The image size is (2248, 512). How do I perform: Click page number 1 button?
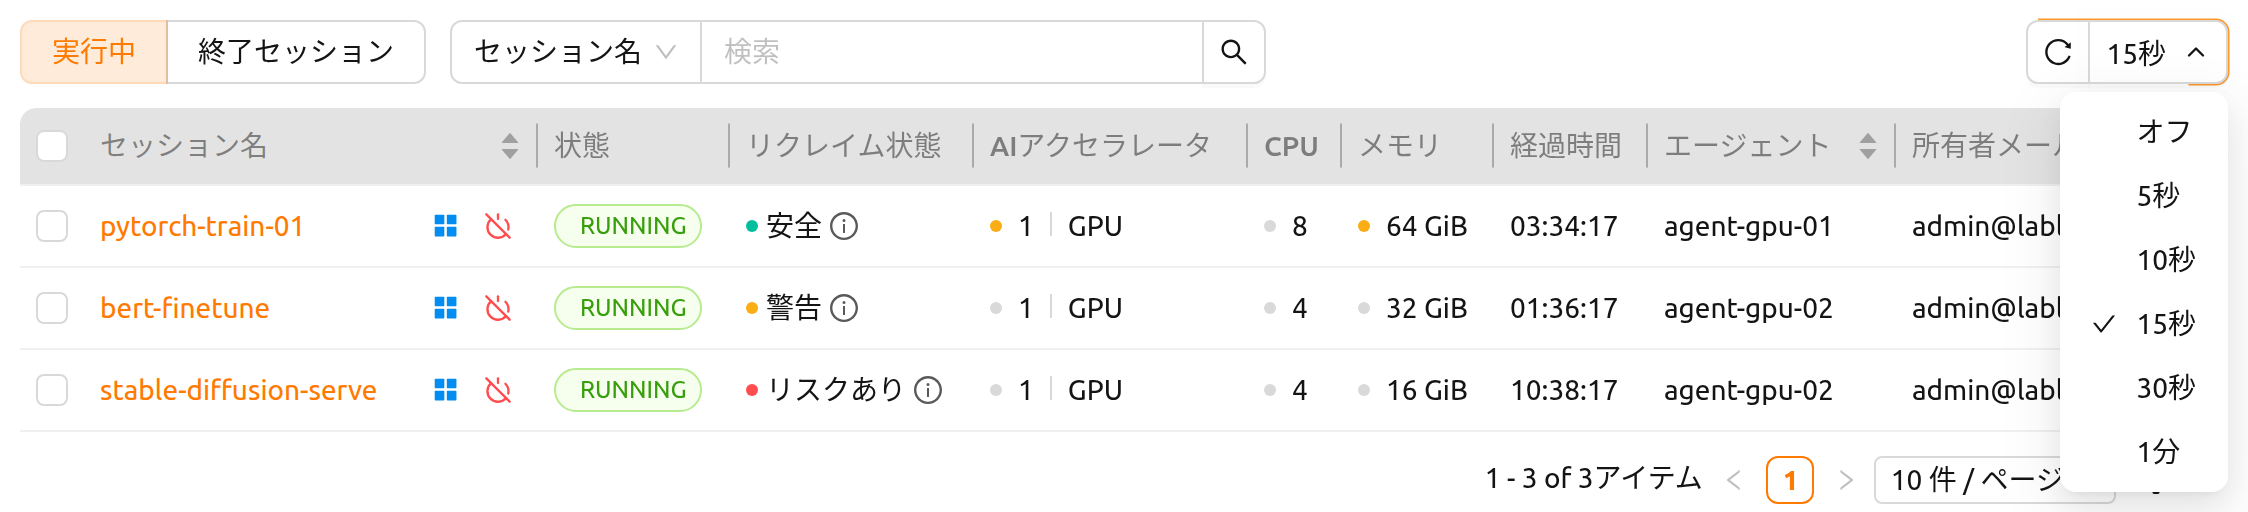pyautogui.click(x=1790, y=480)
